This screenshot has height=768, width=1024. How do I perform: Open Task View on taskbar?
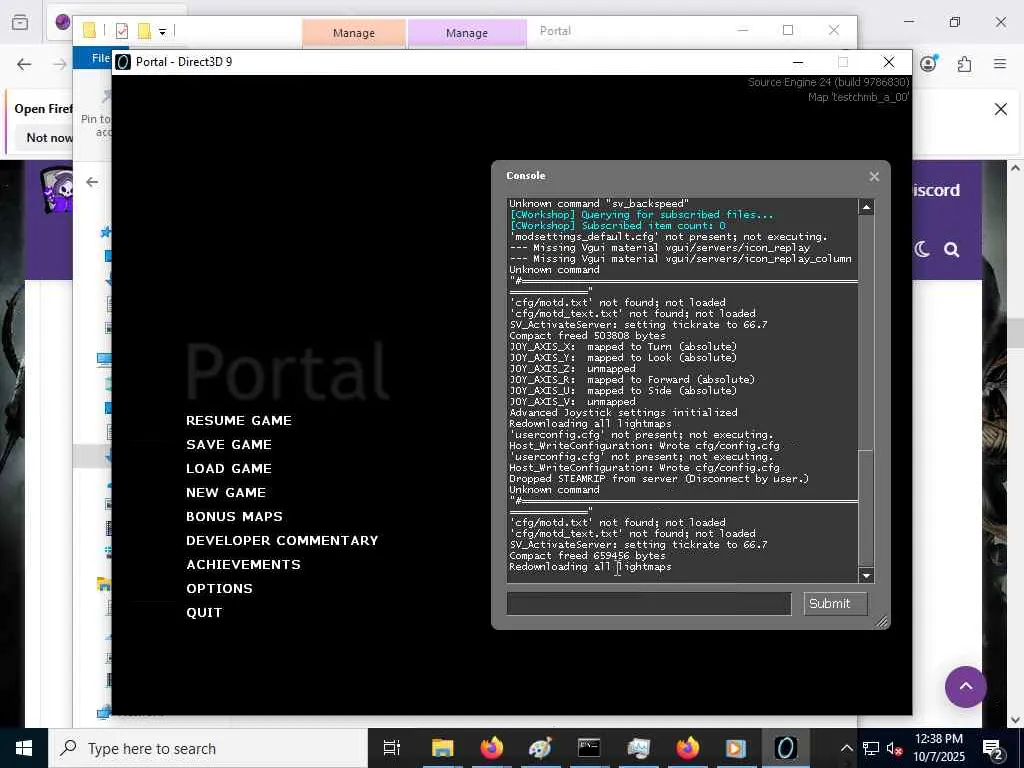(x=392, y=748)
